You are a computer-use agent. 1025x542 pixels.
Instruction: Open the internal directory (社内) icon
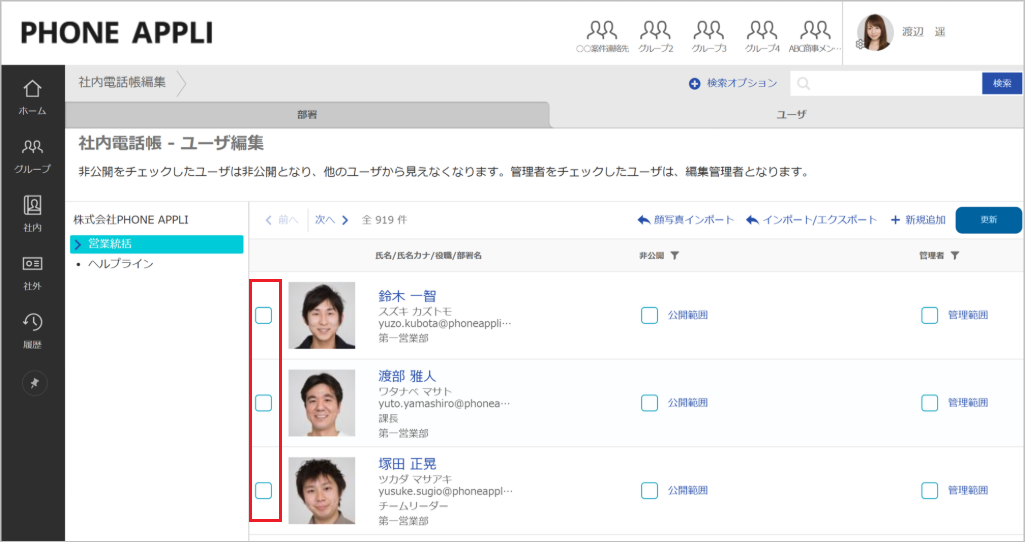[32, 212]
